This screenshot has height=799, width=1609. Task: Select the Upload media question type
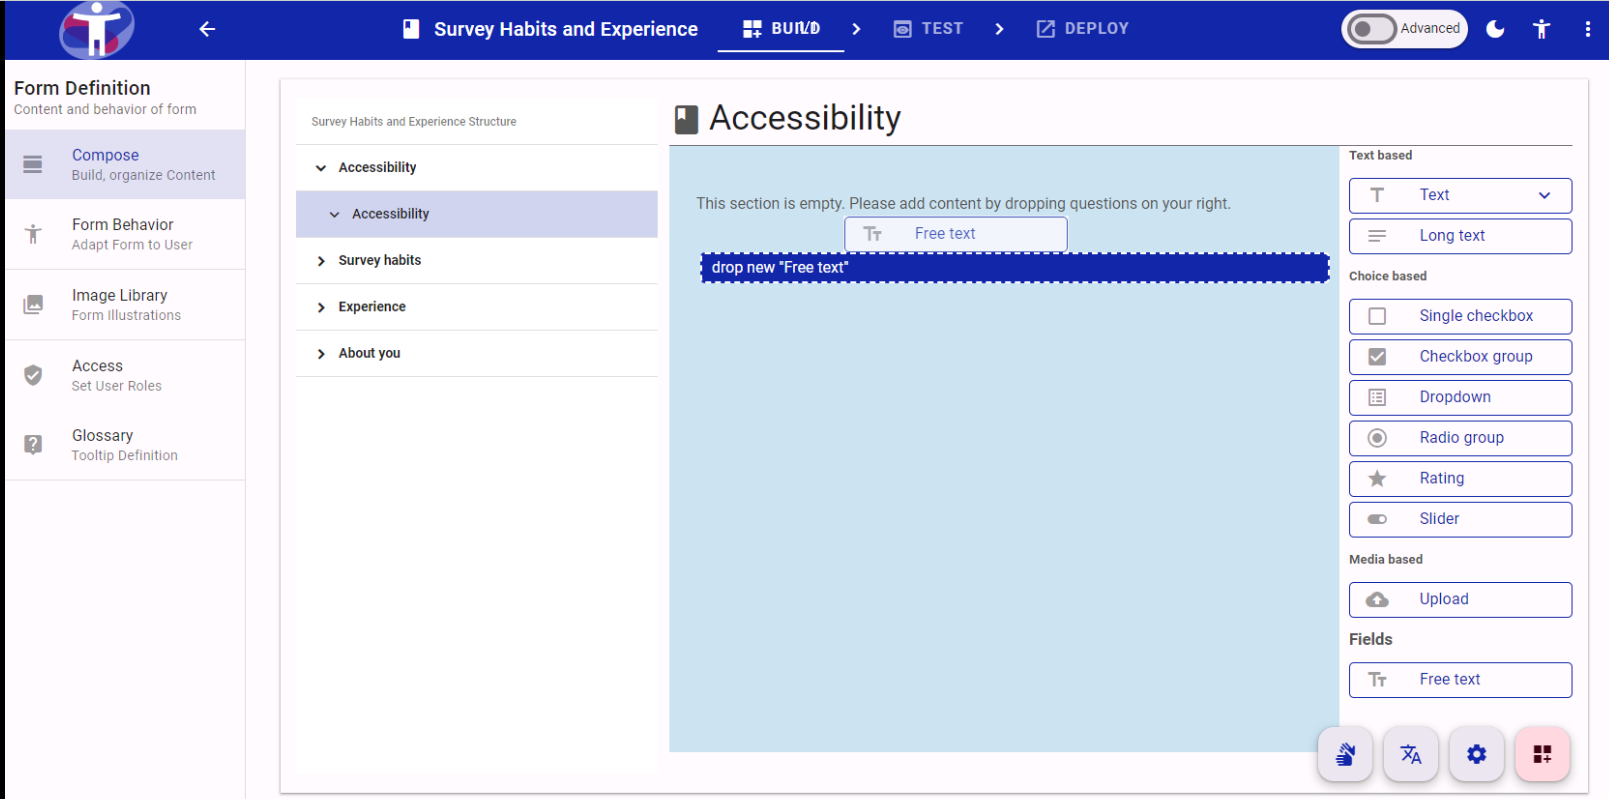click(1460, 600)
